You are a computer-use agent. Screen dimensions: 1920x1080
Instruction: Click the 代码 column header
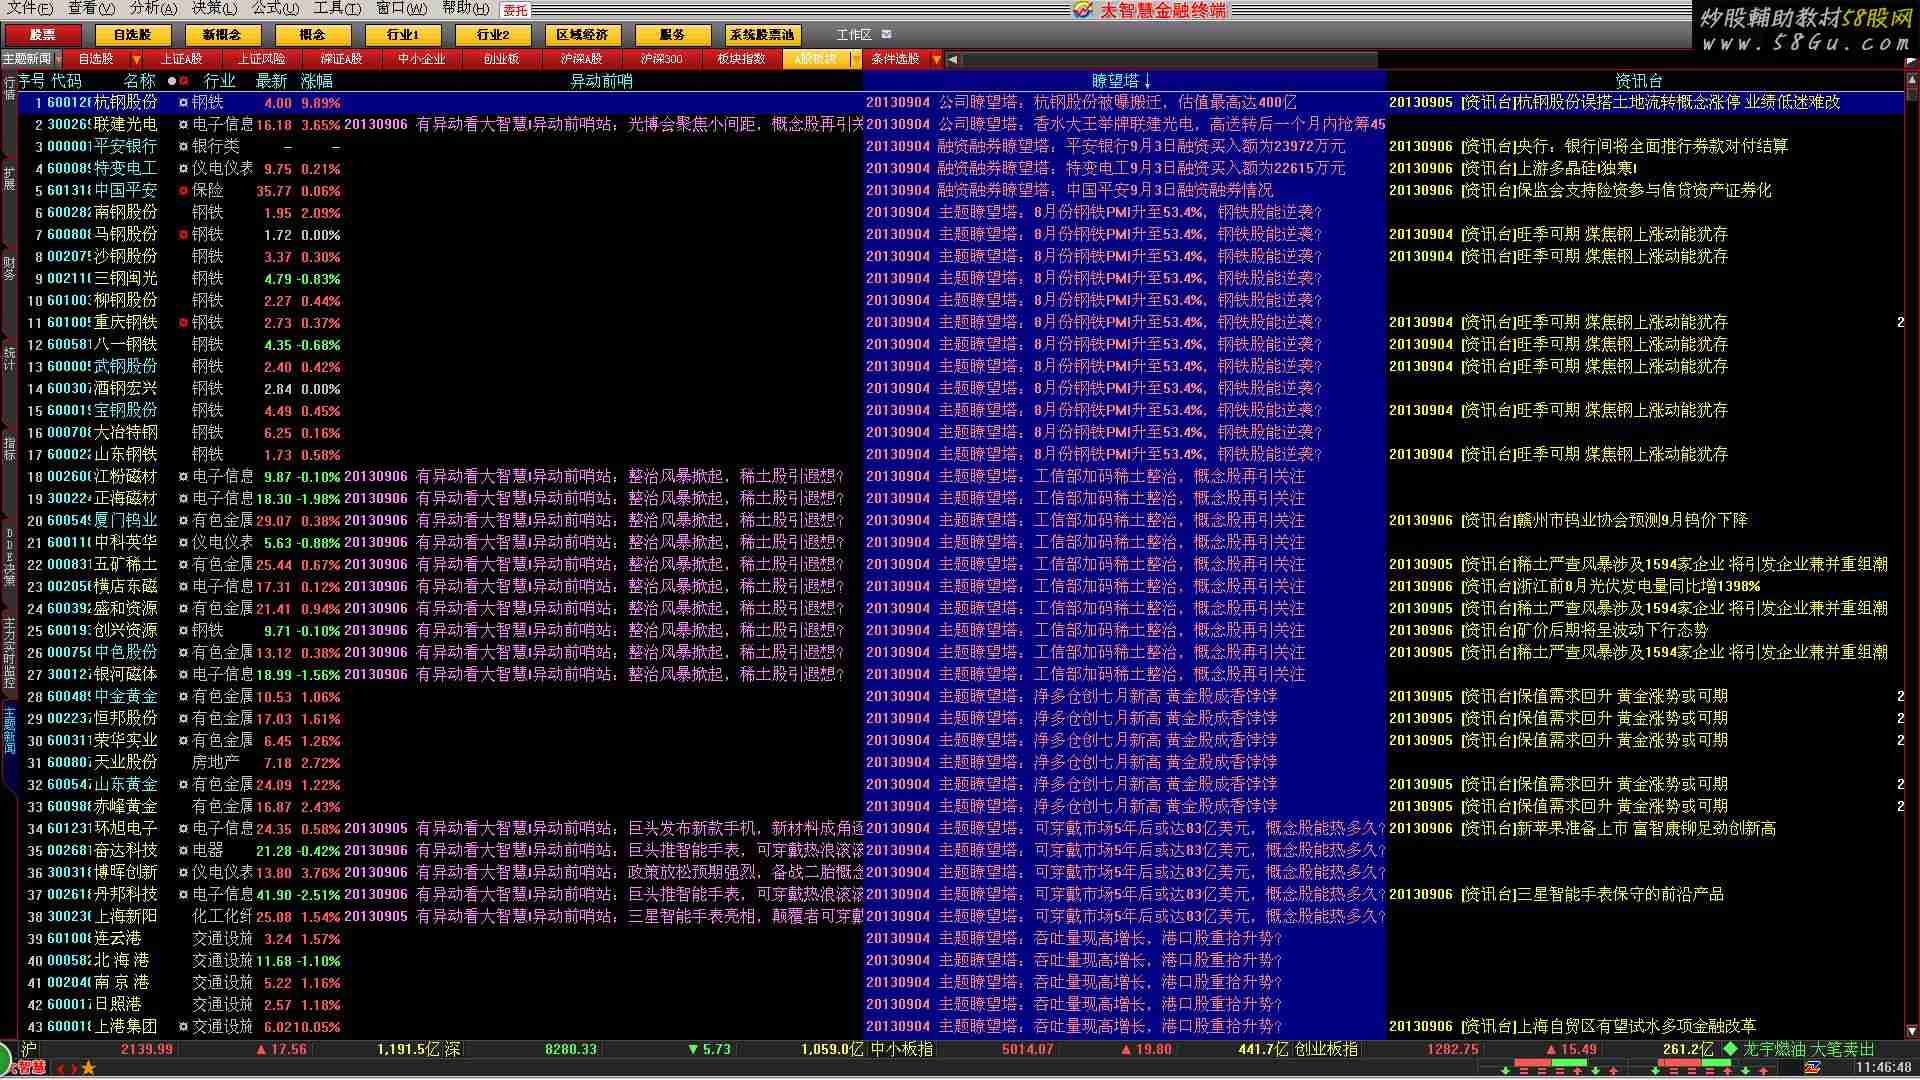click(66, 81)
